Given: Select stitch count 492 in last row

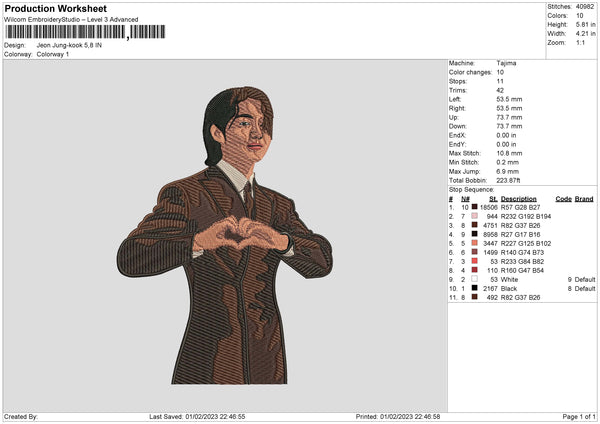Looking at the screenshot, I should 492,297.
